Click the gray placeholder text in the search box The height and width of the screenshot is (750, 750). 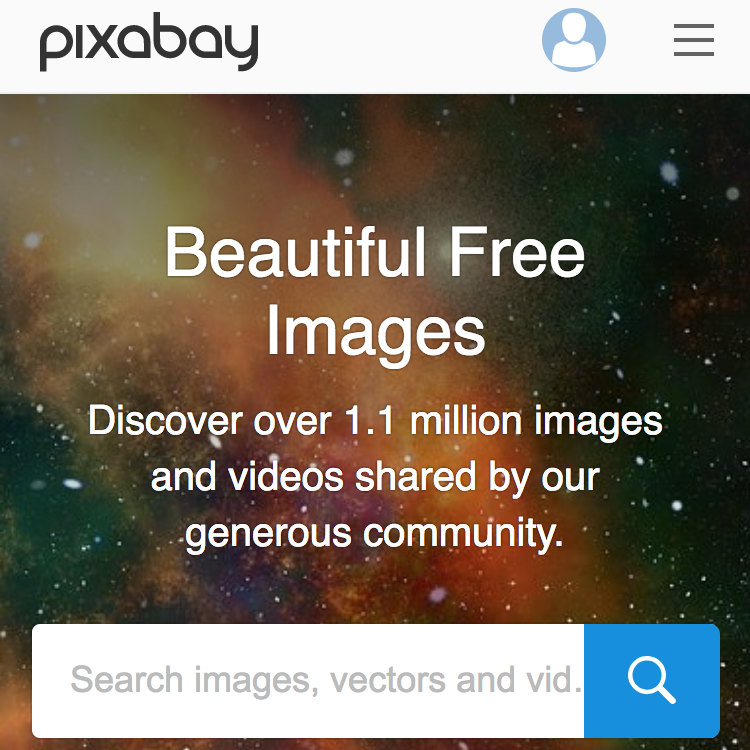[326, 680]
